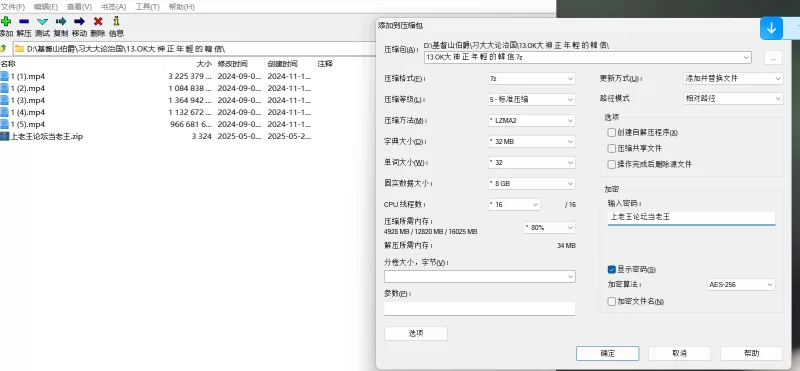Click the 帮助 button in dialog
The height and width of the screenshot is (371, 800).
pos(752,353)
